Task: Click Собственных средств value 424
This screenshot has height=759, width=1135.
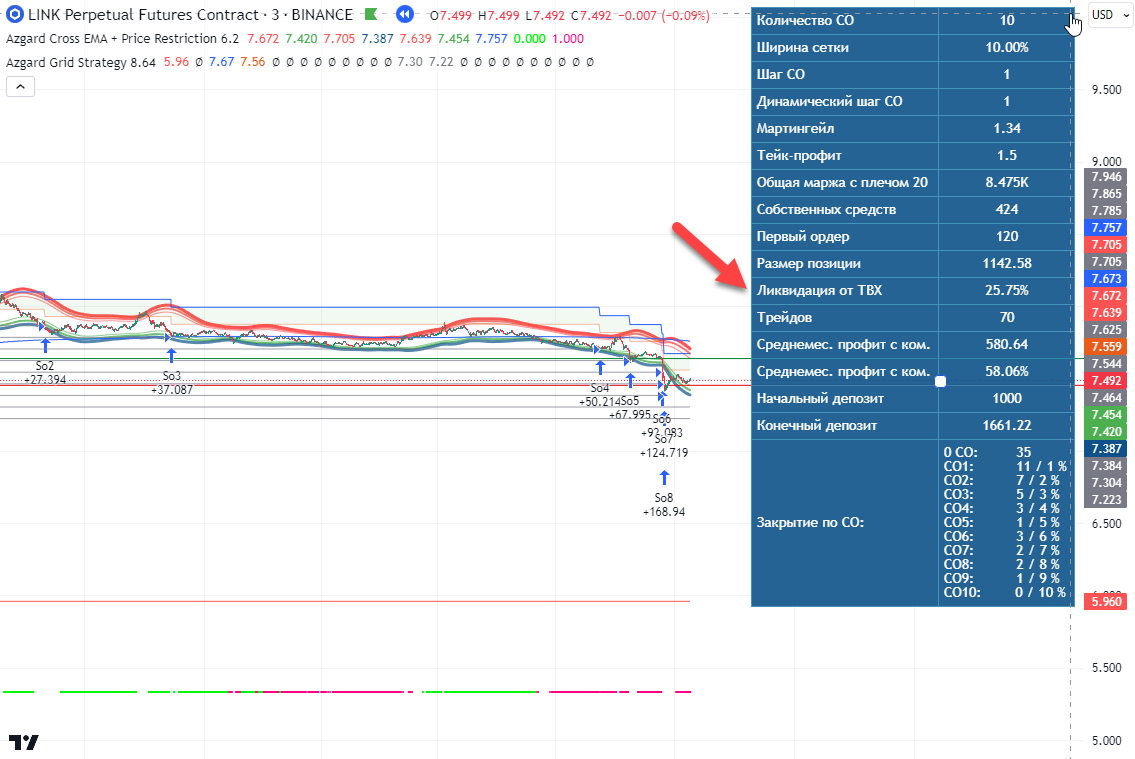Action: 1006,209
